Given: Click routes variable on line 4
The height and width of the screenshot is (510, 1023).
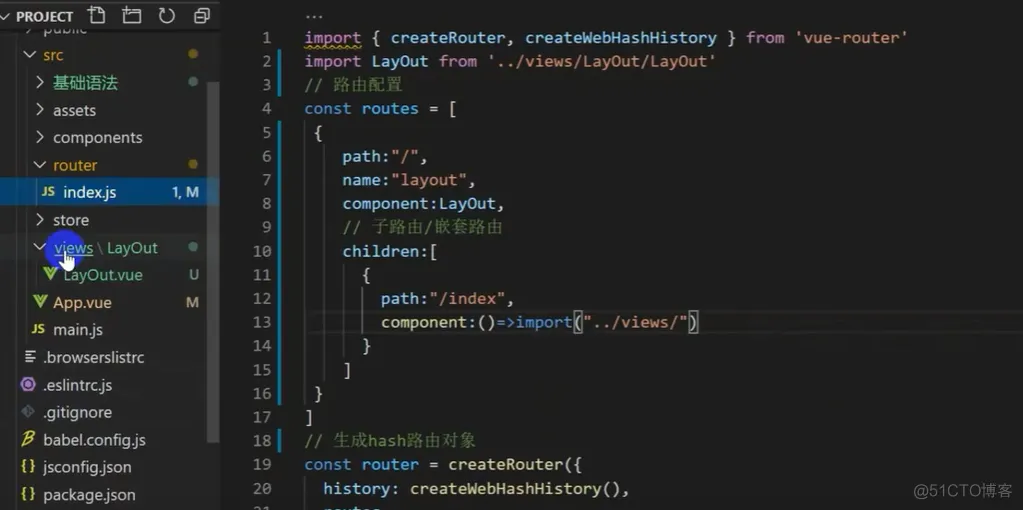Looking at the screenshot, I should tap(390, 108).
